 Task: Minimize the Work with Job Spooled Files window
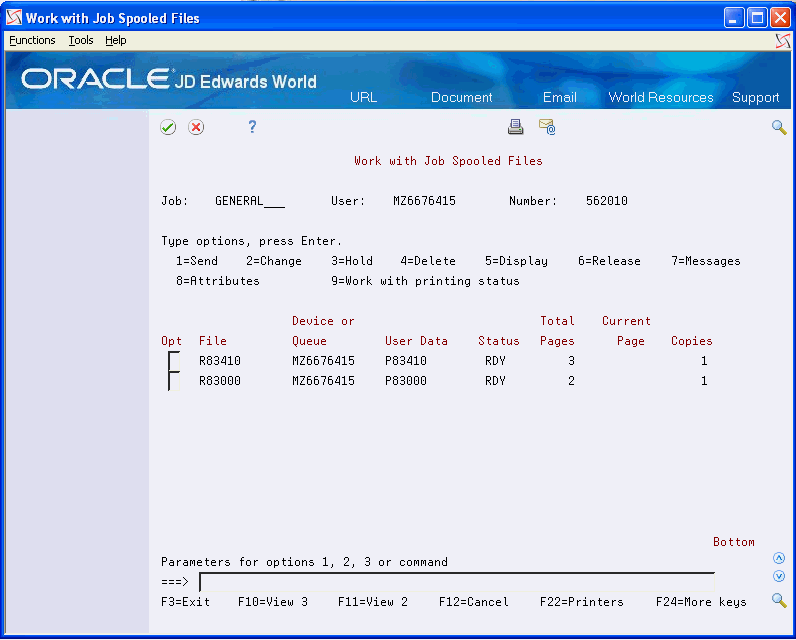click(x=734, y=18)
